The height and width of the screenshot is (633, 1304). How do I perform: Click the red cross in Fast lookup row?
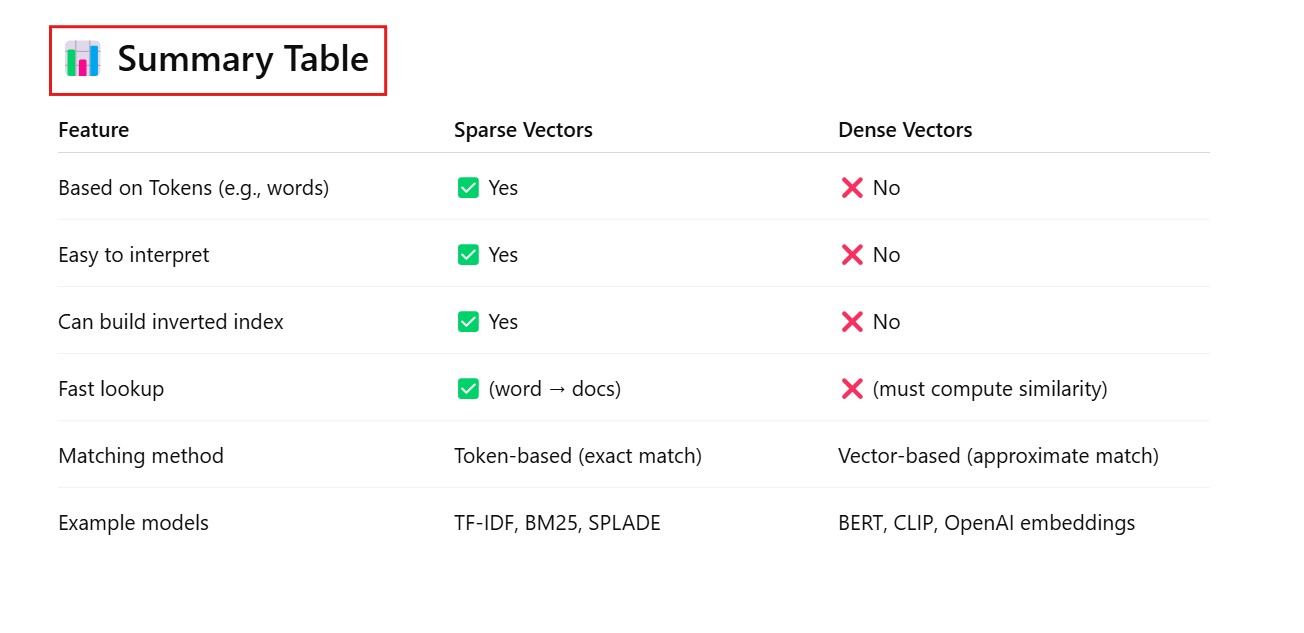pyautogui.click(x=852, y=389)
